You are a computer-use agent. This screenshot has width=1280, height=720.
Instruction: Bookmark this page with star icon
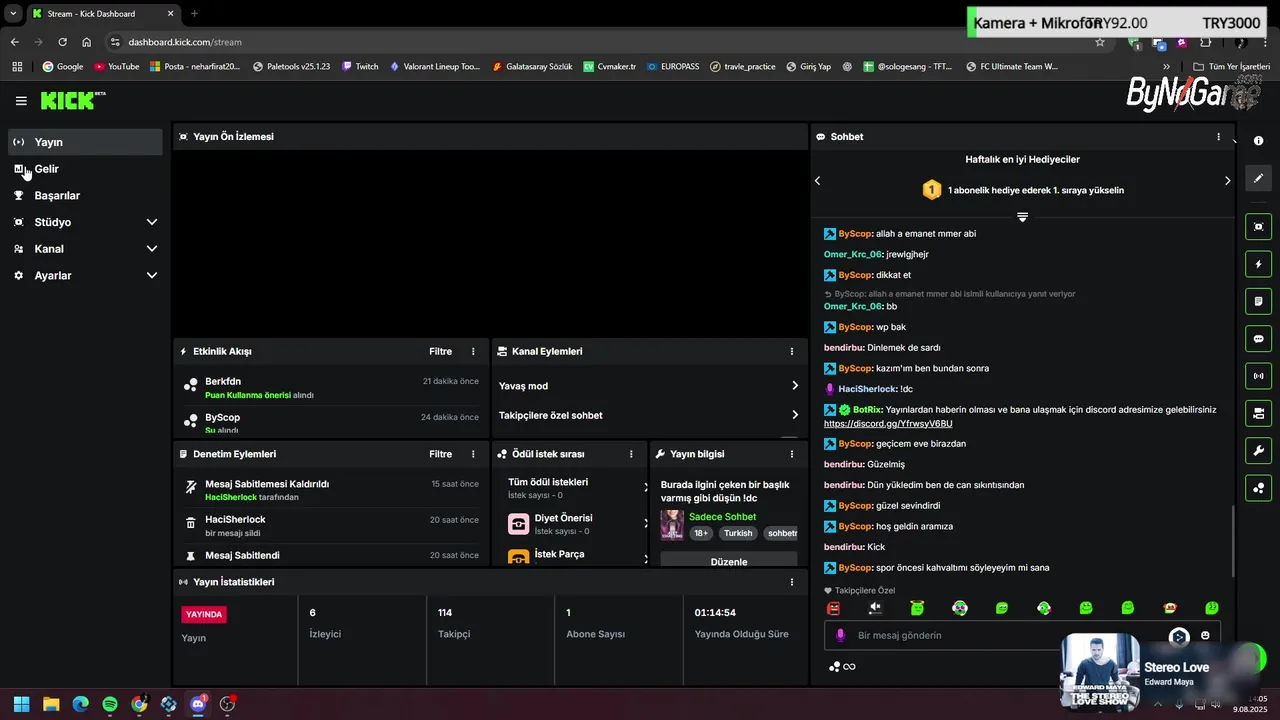[1100, 42]
